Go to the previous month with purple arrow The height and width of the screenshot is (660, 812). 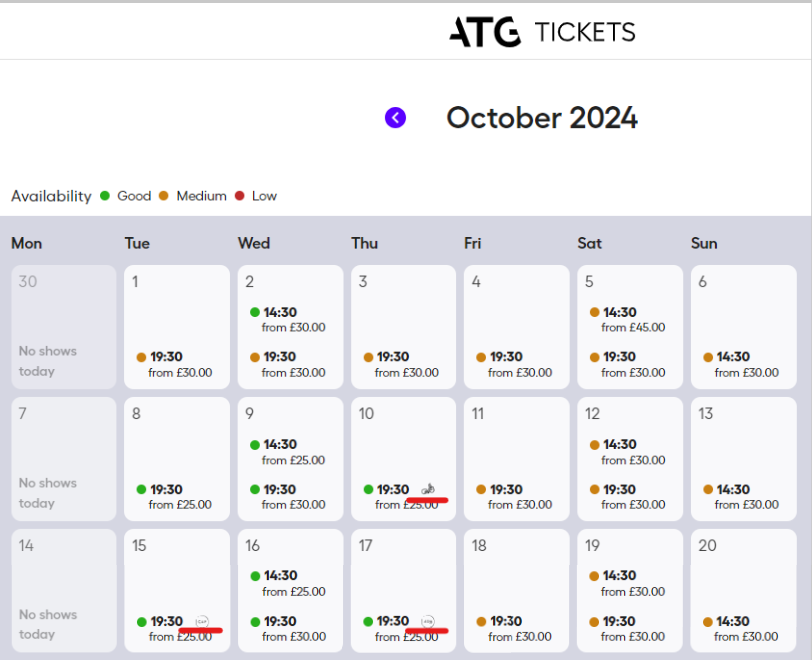click(x=395, y=118)
